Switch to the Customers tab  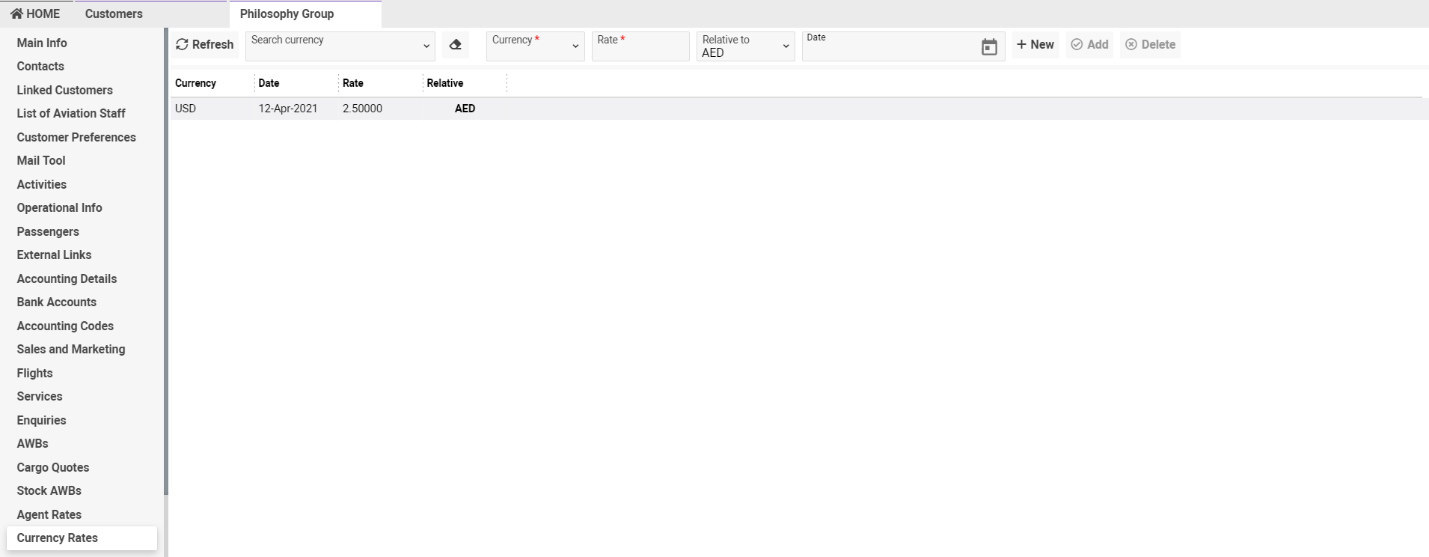point(113,13)
